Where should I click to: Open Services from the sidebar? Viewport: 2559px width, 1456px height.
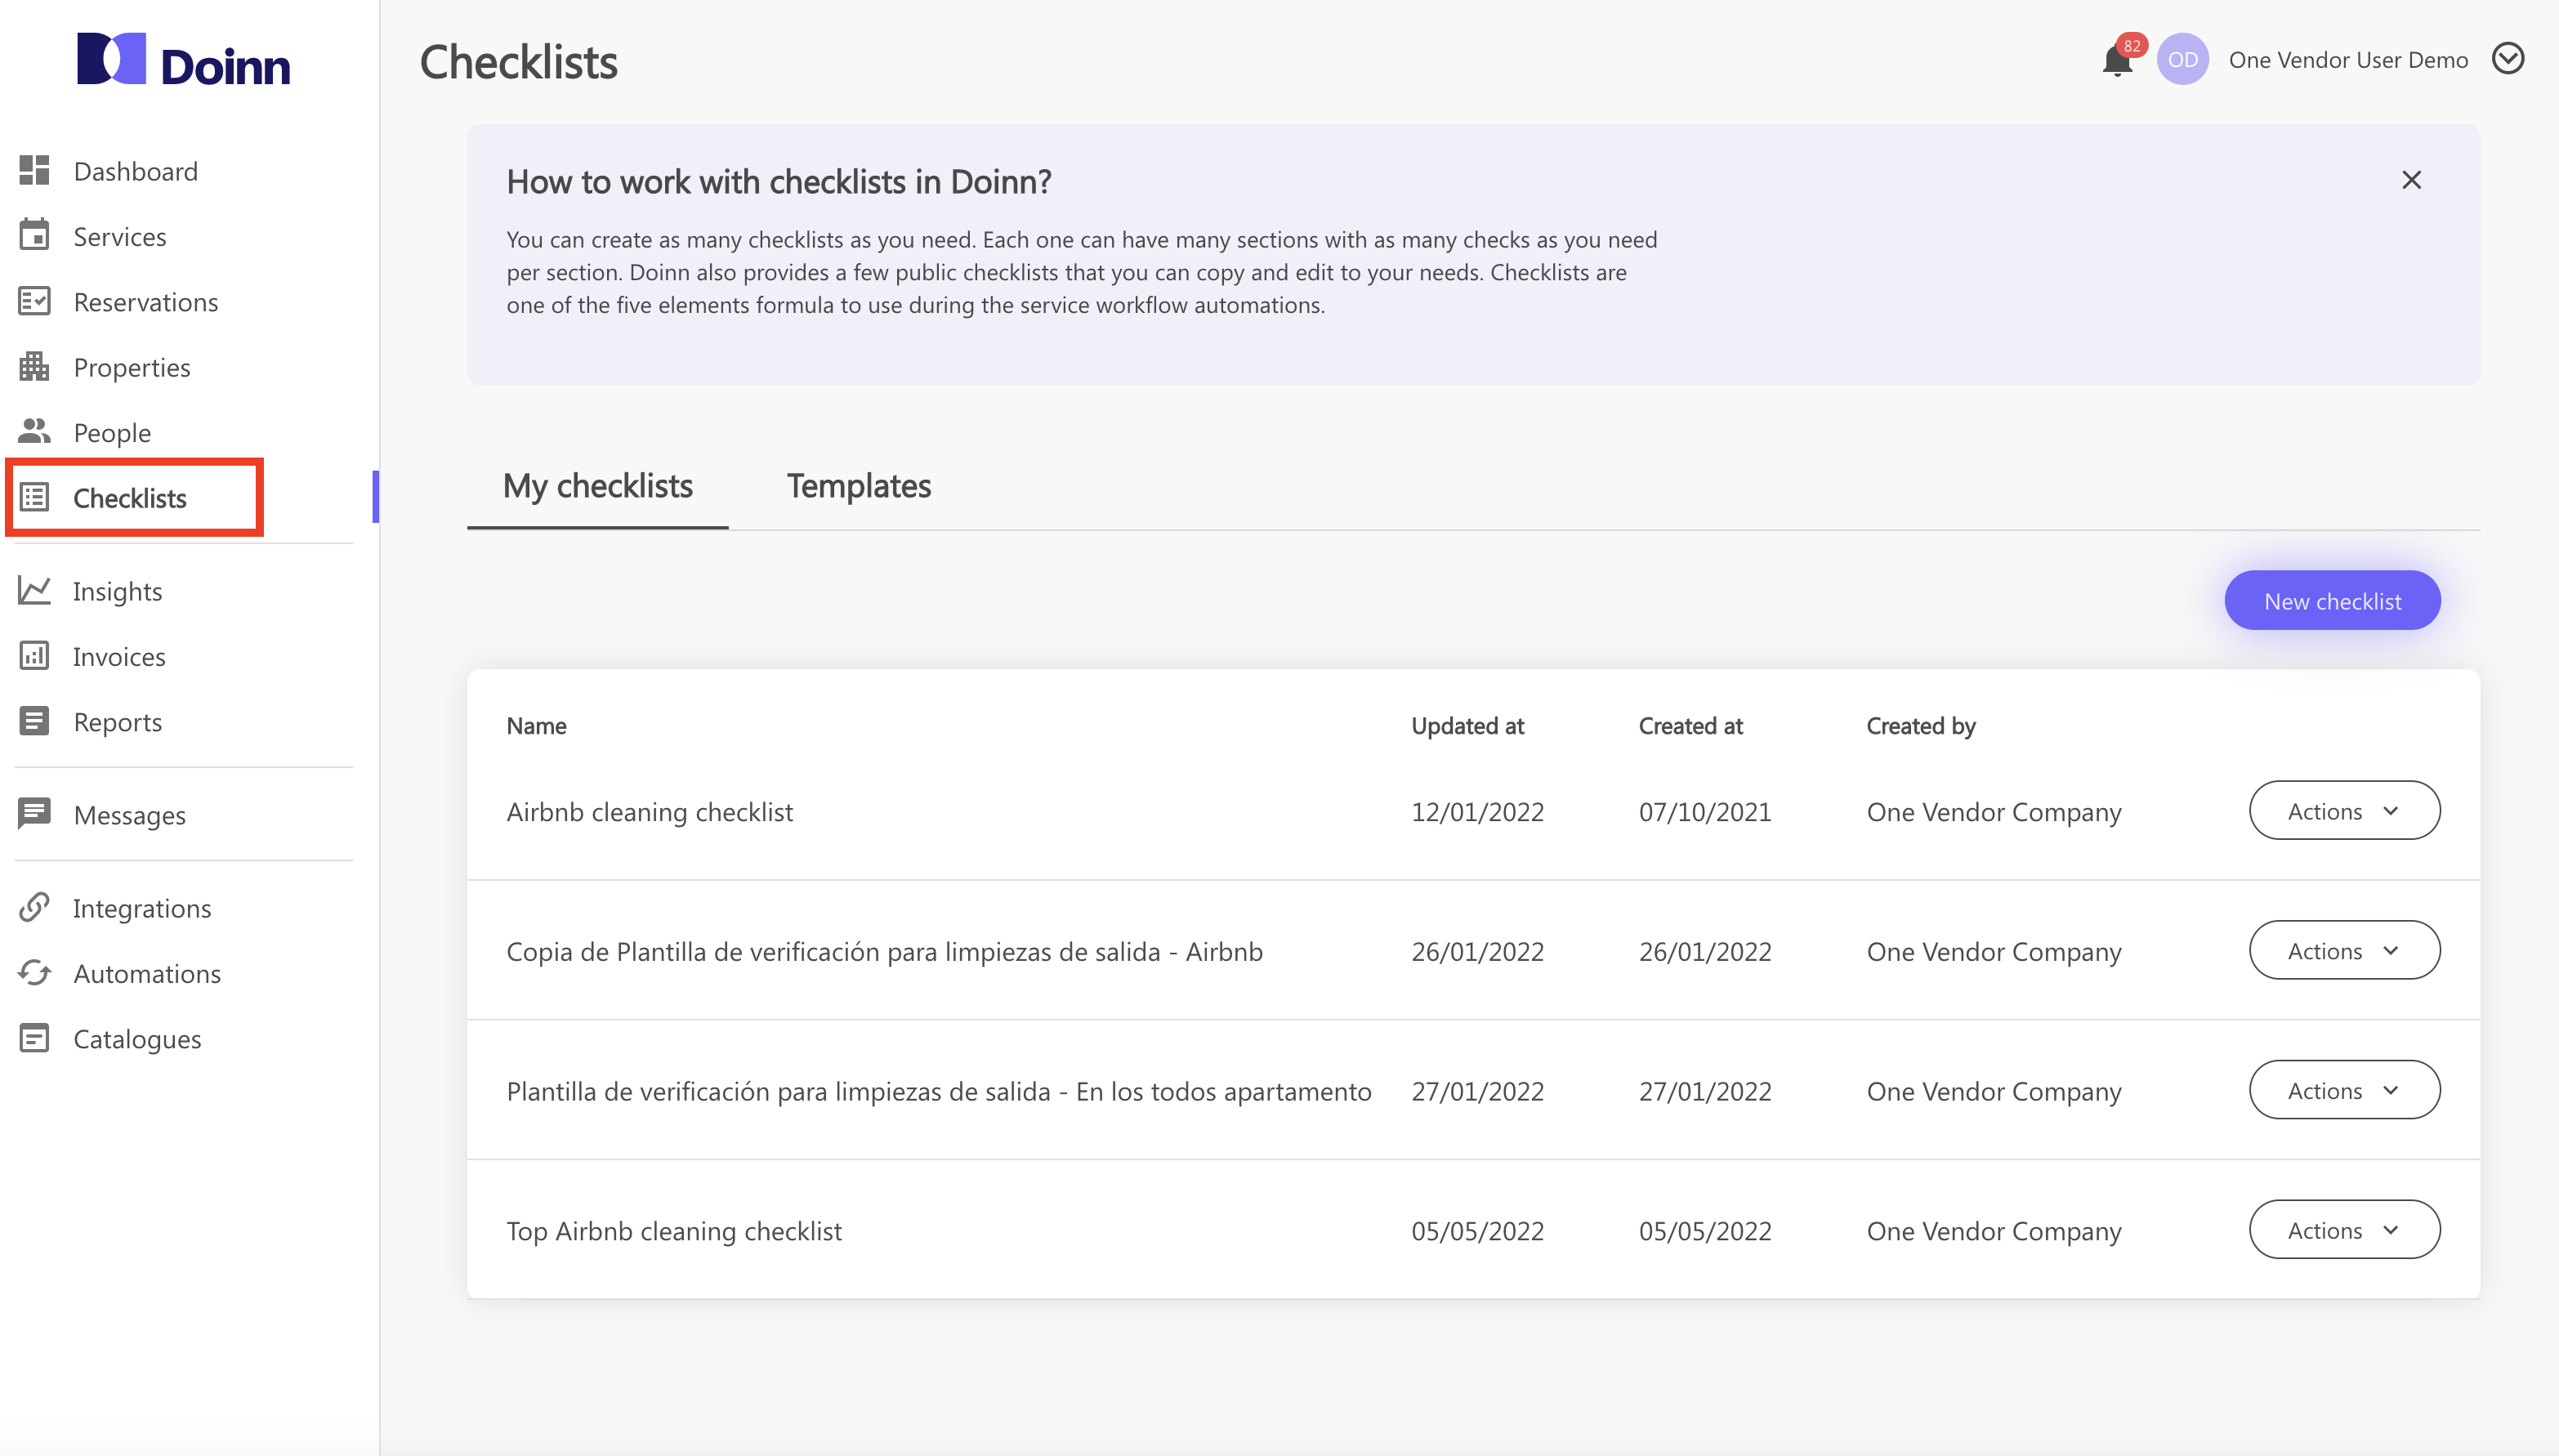click(120, 236)
